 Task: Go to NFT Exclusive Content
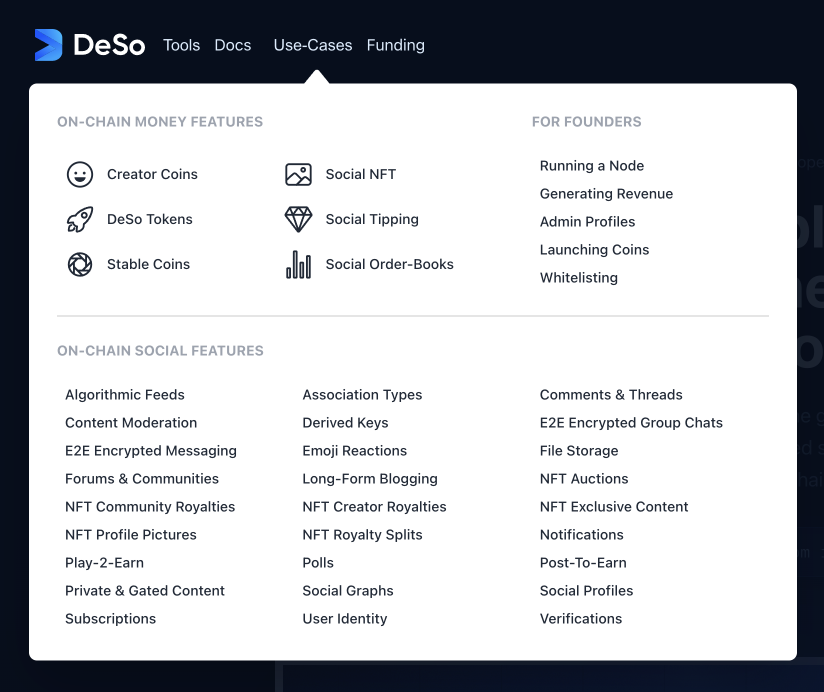click(614, 507)
